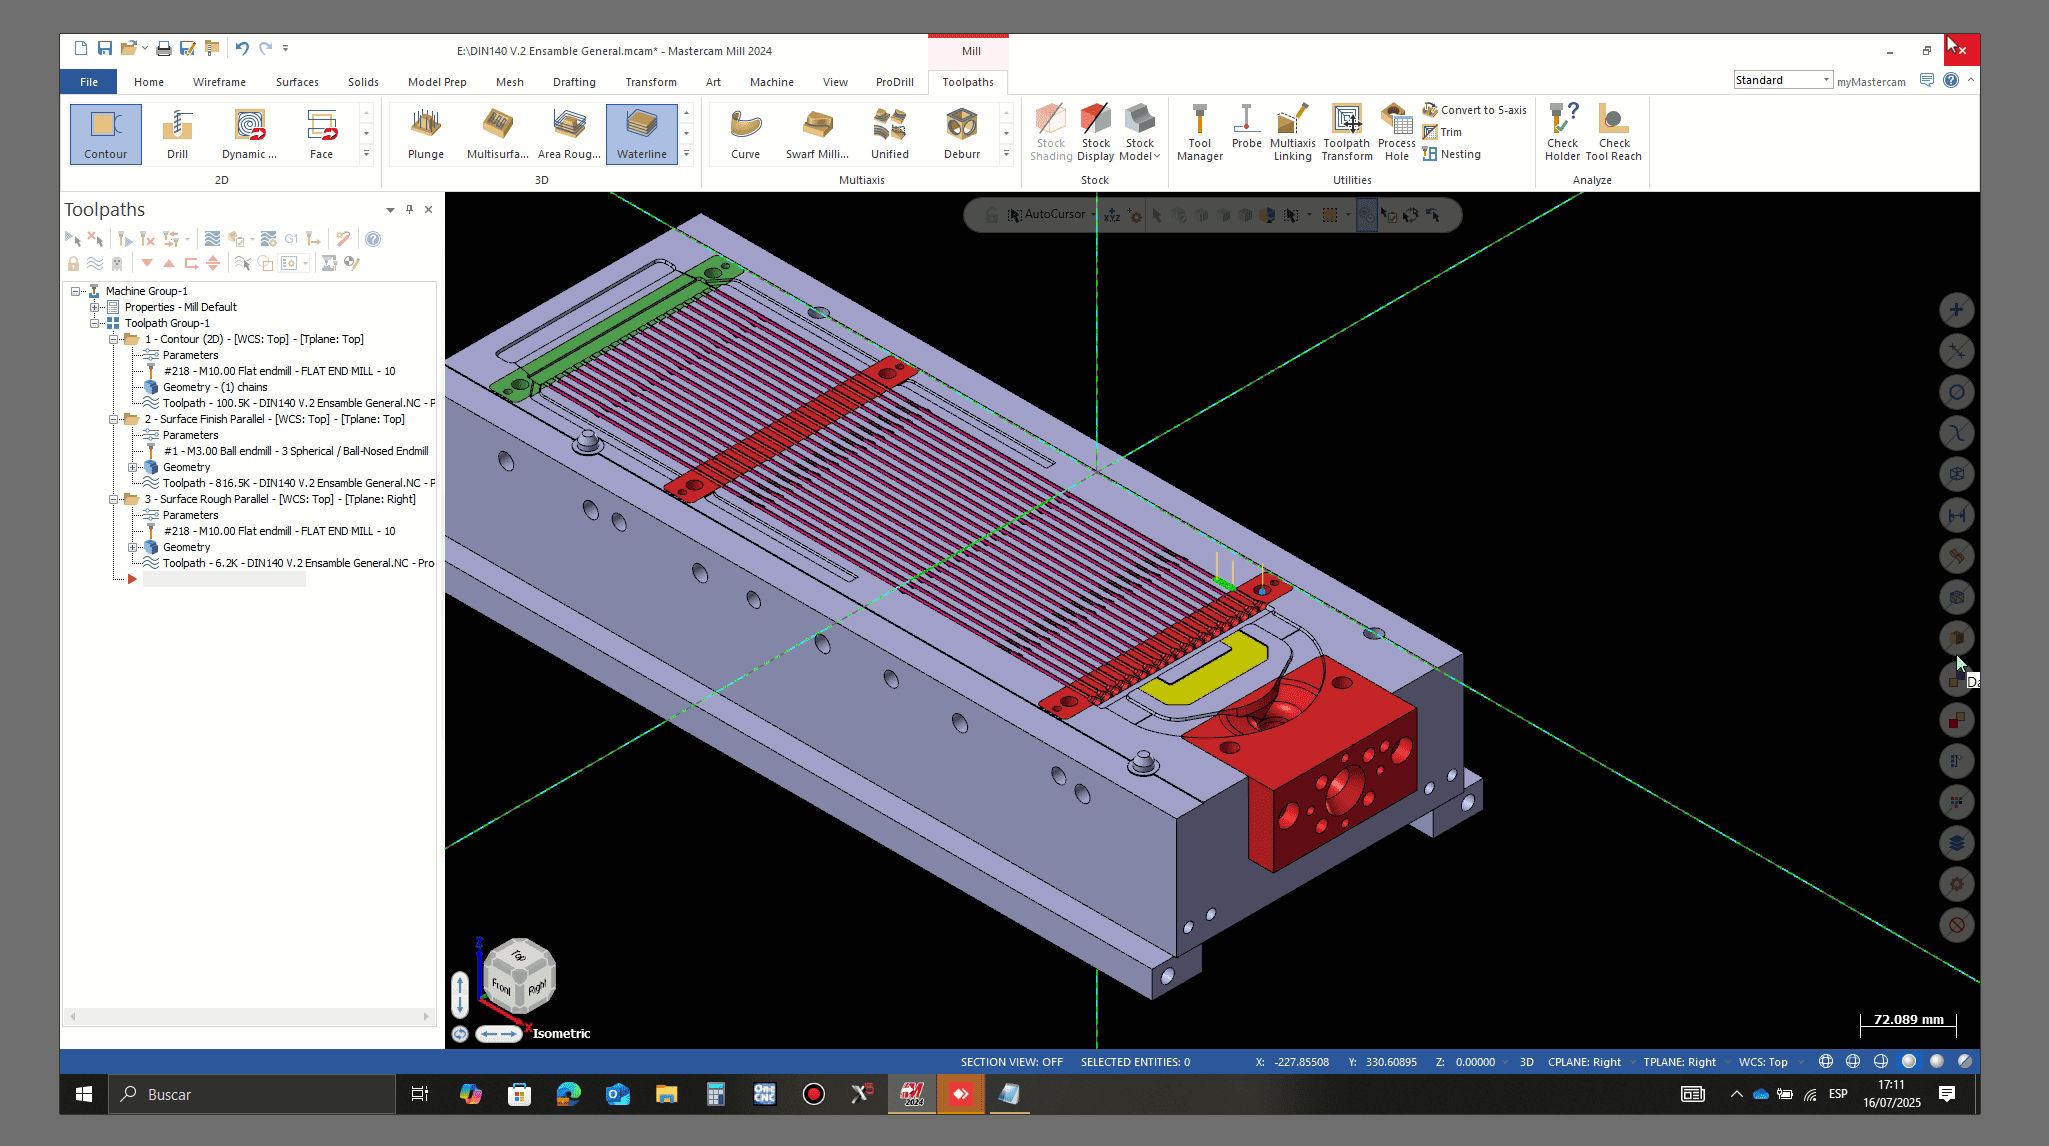2049x1146 pixels.
Task: Collapse operation 2 Surface Finish Parallel
Action: [x=114, y=419]
